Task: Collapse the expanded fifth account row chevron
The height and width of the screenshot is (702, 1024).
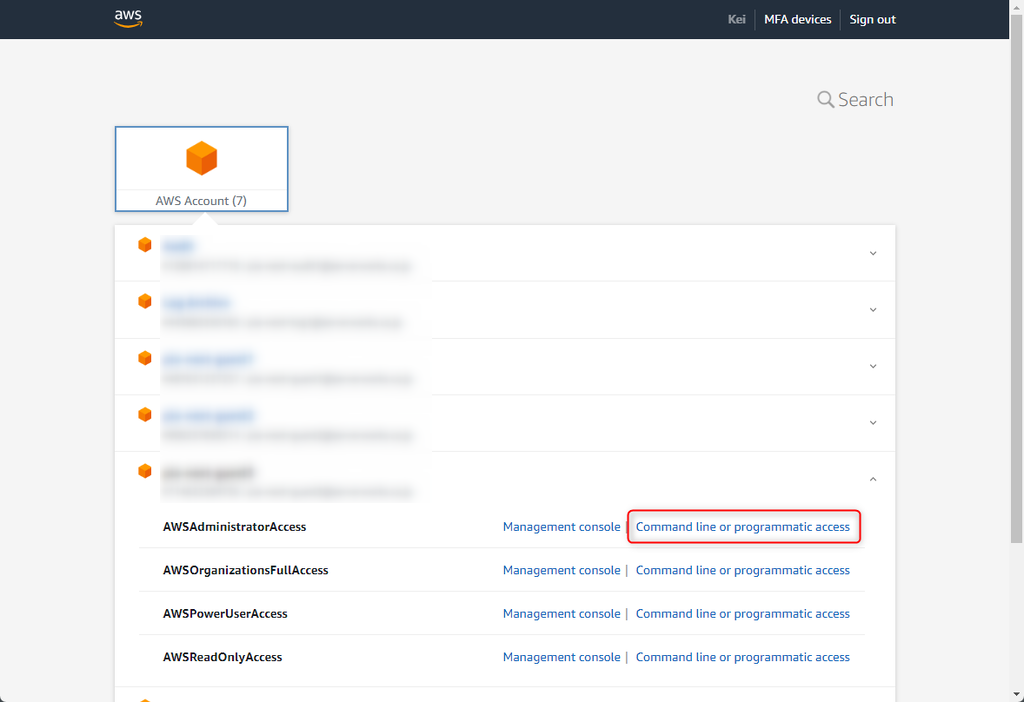Action: pos(872,479)
